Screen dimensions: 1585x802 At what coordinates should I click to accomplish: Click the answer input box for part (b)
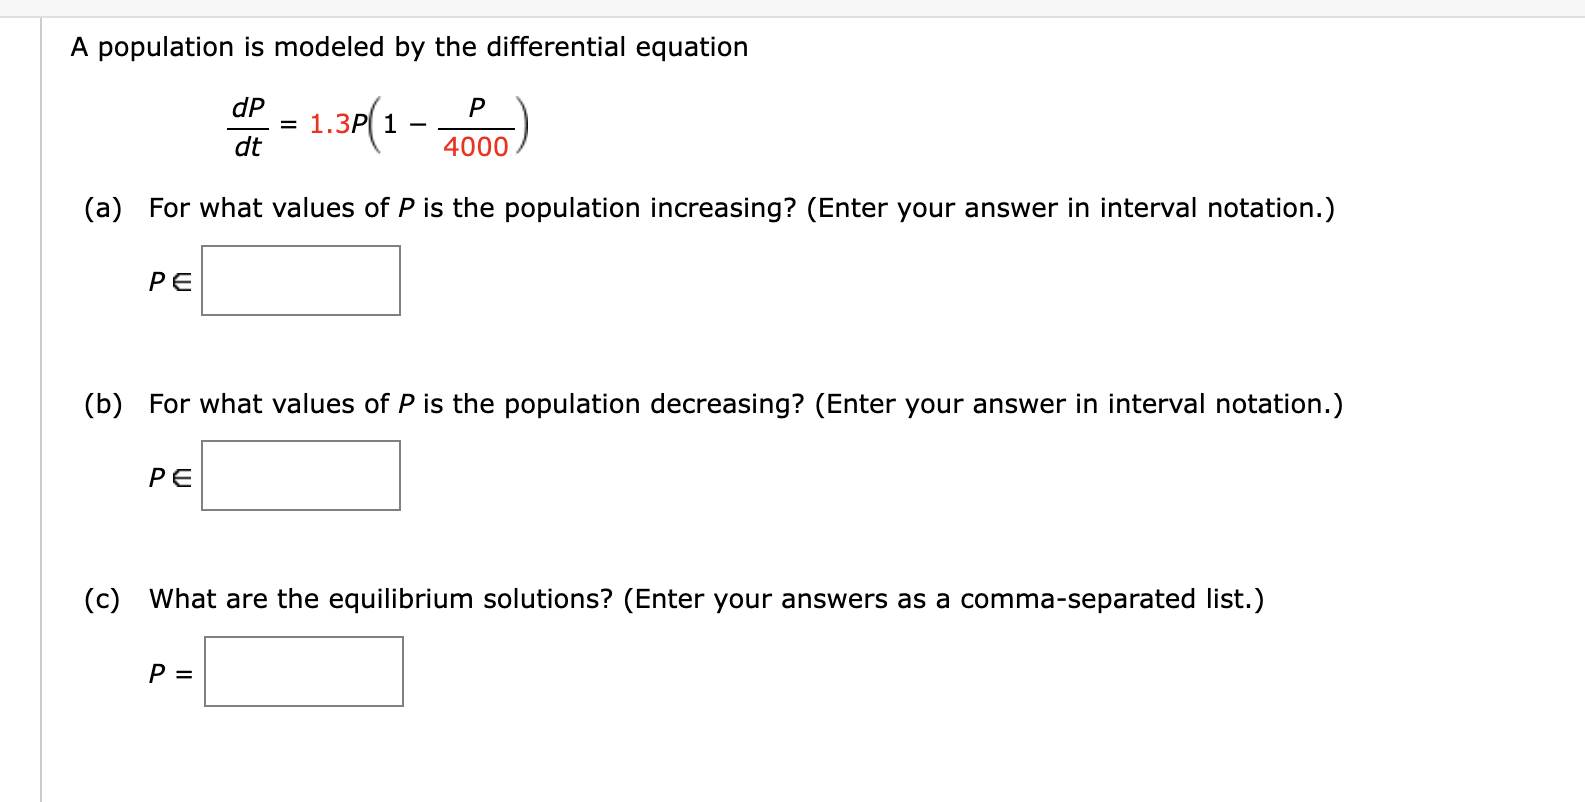click(x=300, y=475)
